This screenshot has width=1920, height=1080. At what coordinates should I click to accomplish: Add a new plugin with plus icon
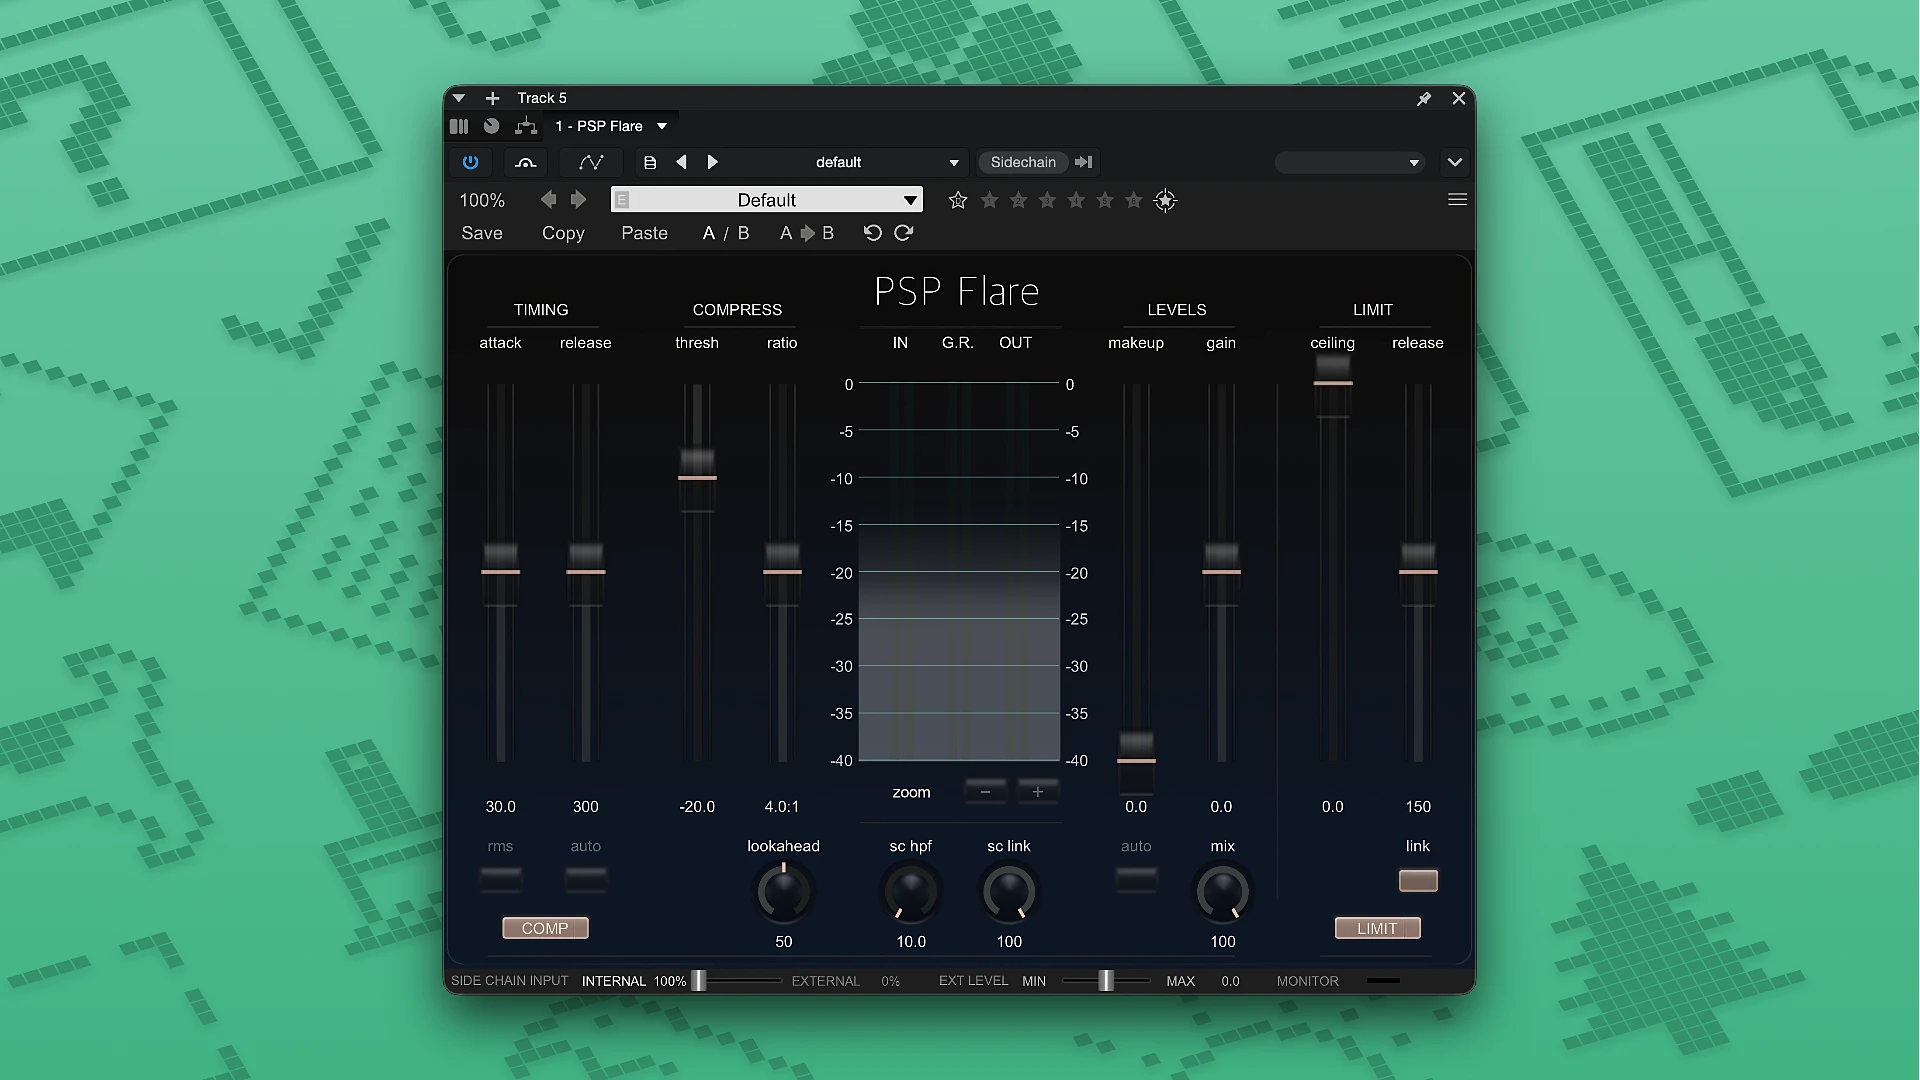point(492,98)
